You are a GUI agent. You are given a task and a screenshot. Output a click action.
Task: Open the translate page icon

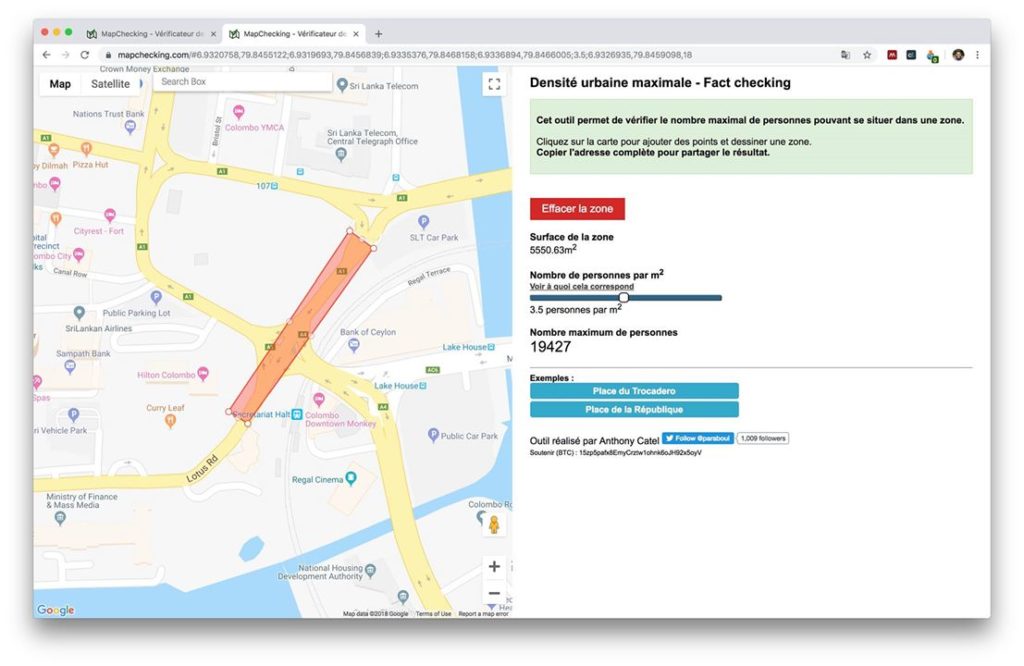coord(846,55)
